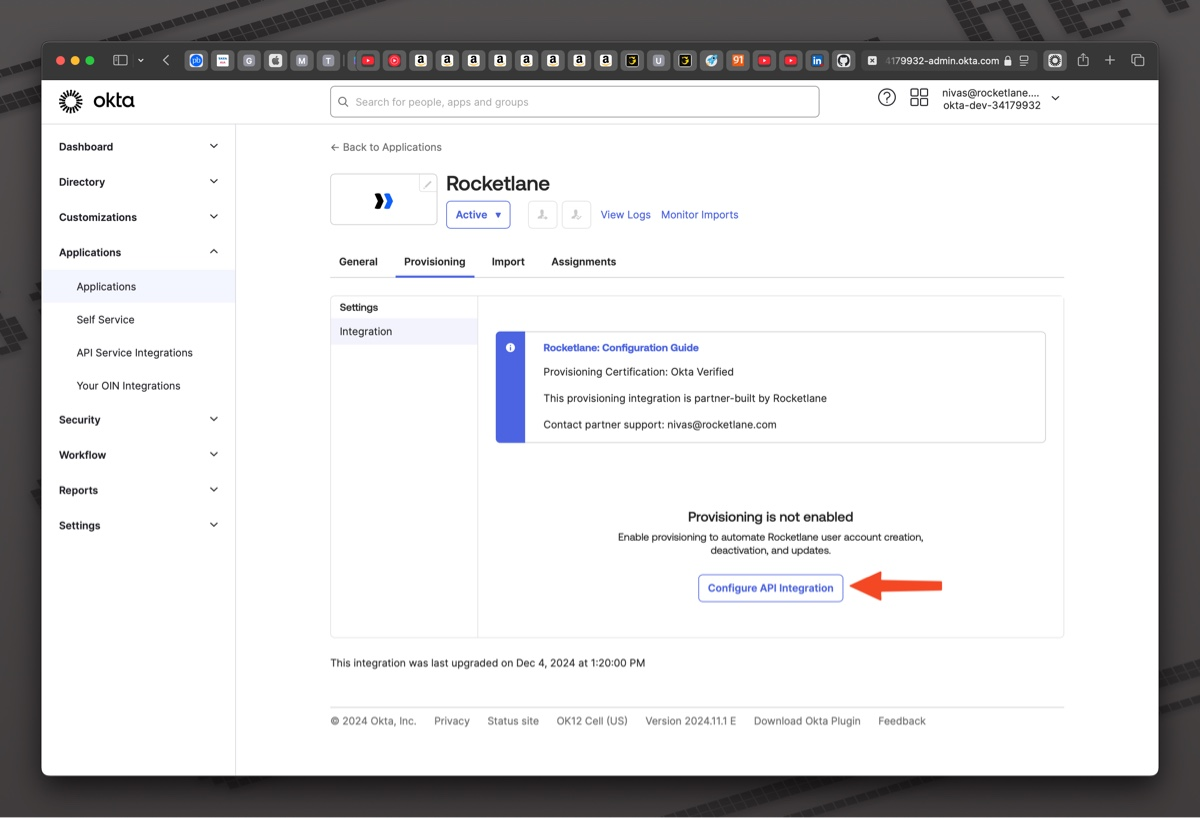Expand the Customizations sidebar section
This screenshot has width=1200, height=818.
click(x=138, y=217)
